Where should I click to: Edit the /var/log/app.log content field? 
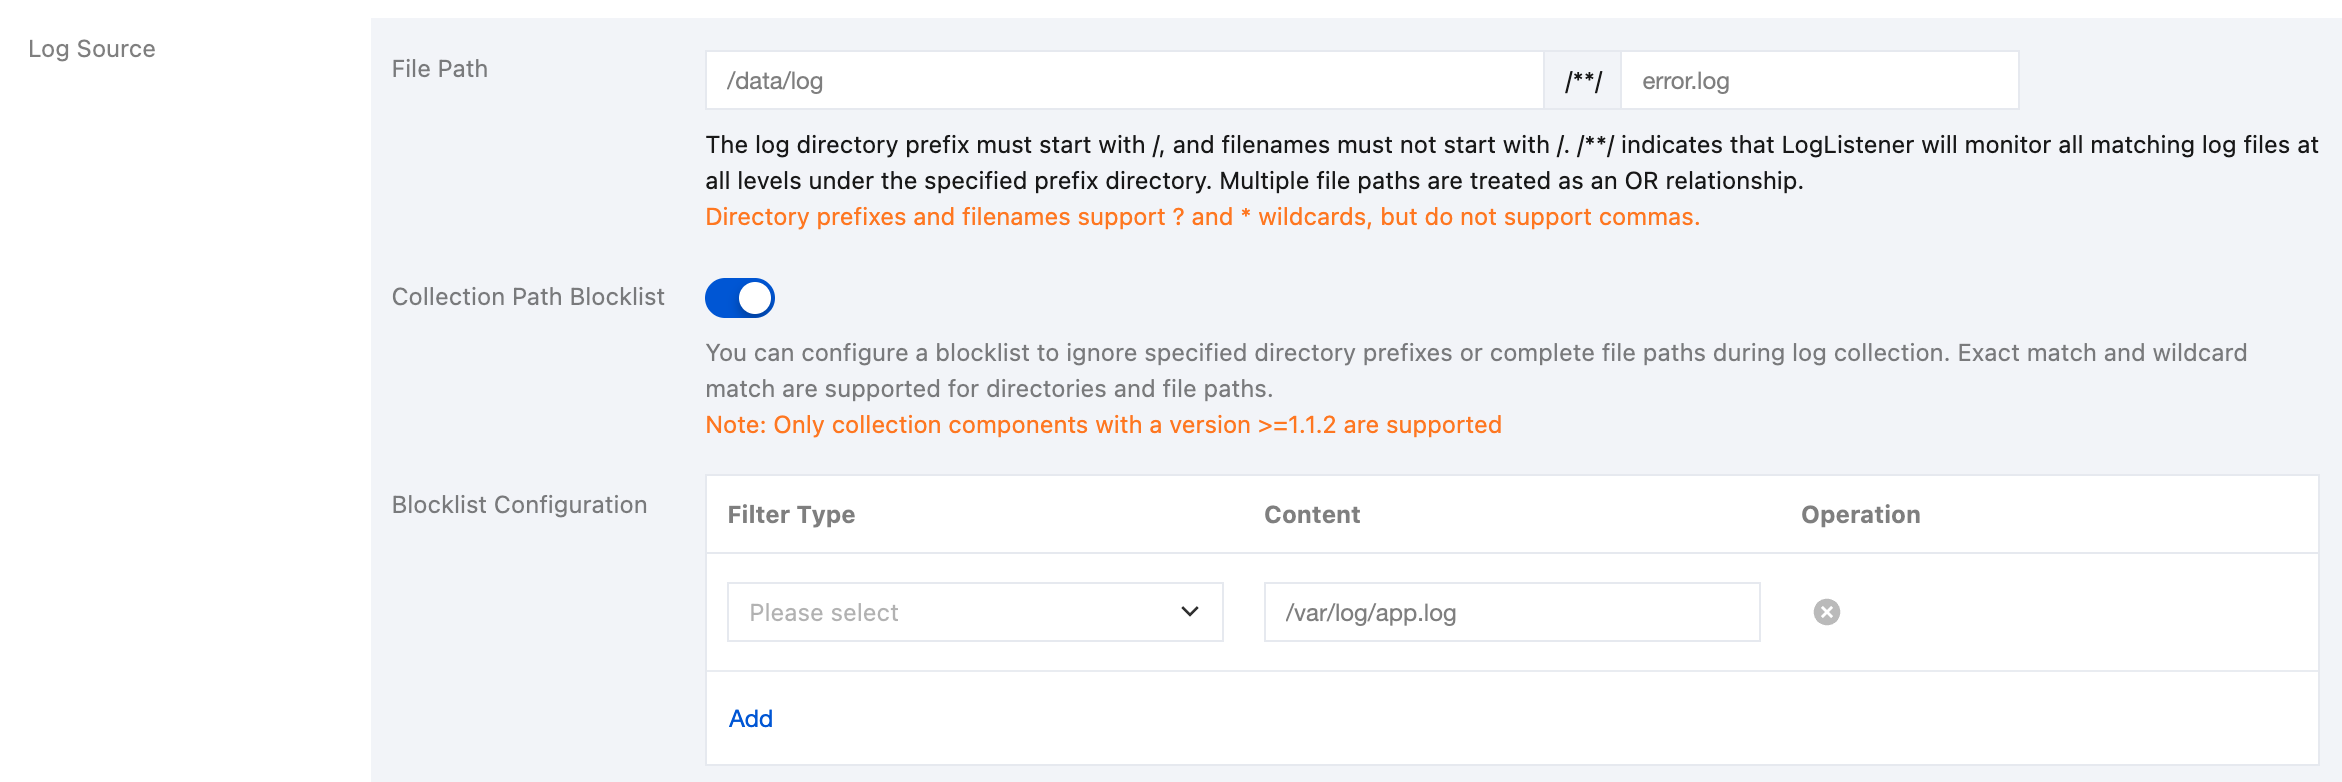click(x=1511, y=612)
